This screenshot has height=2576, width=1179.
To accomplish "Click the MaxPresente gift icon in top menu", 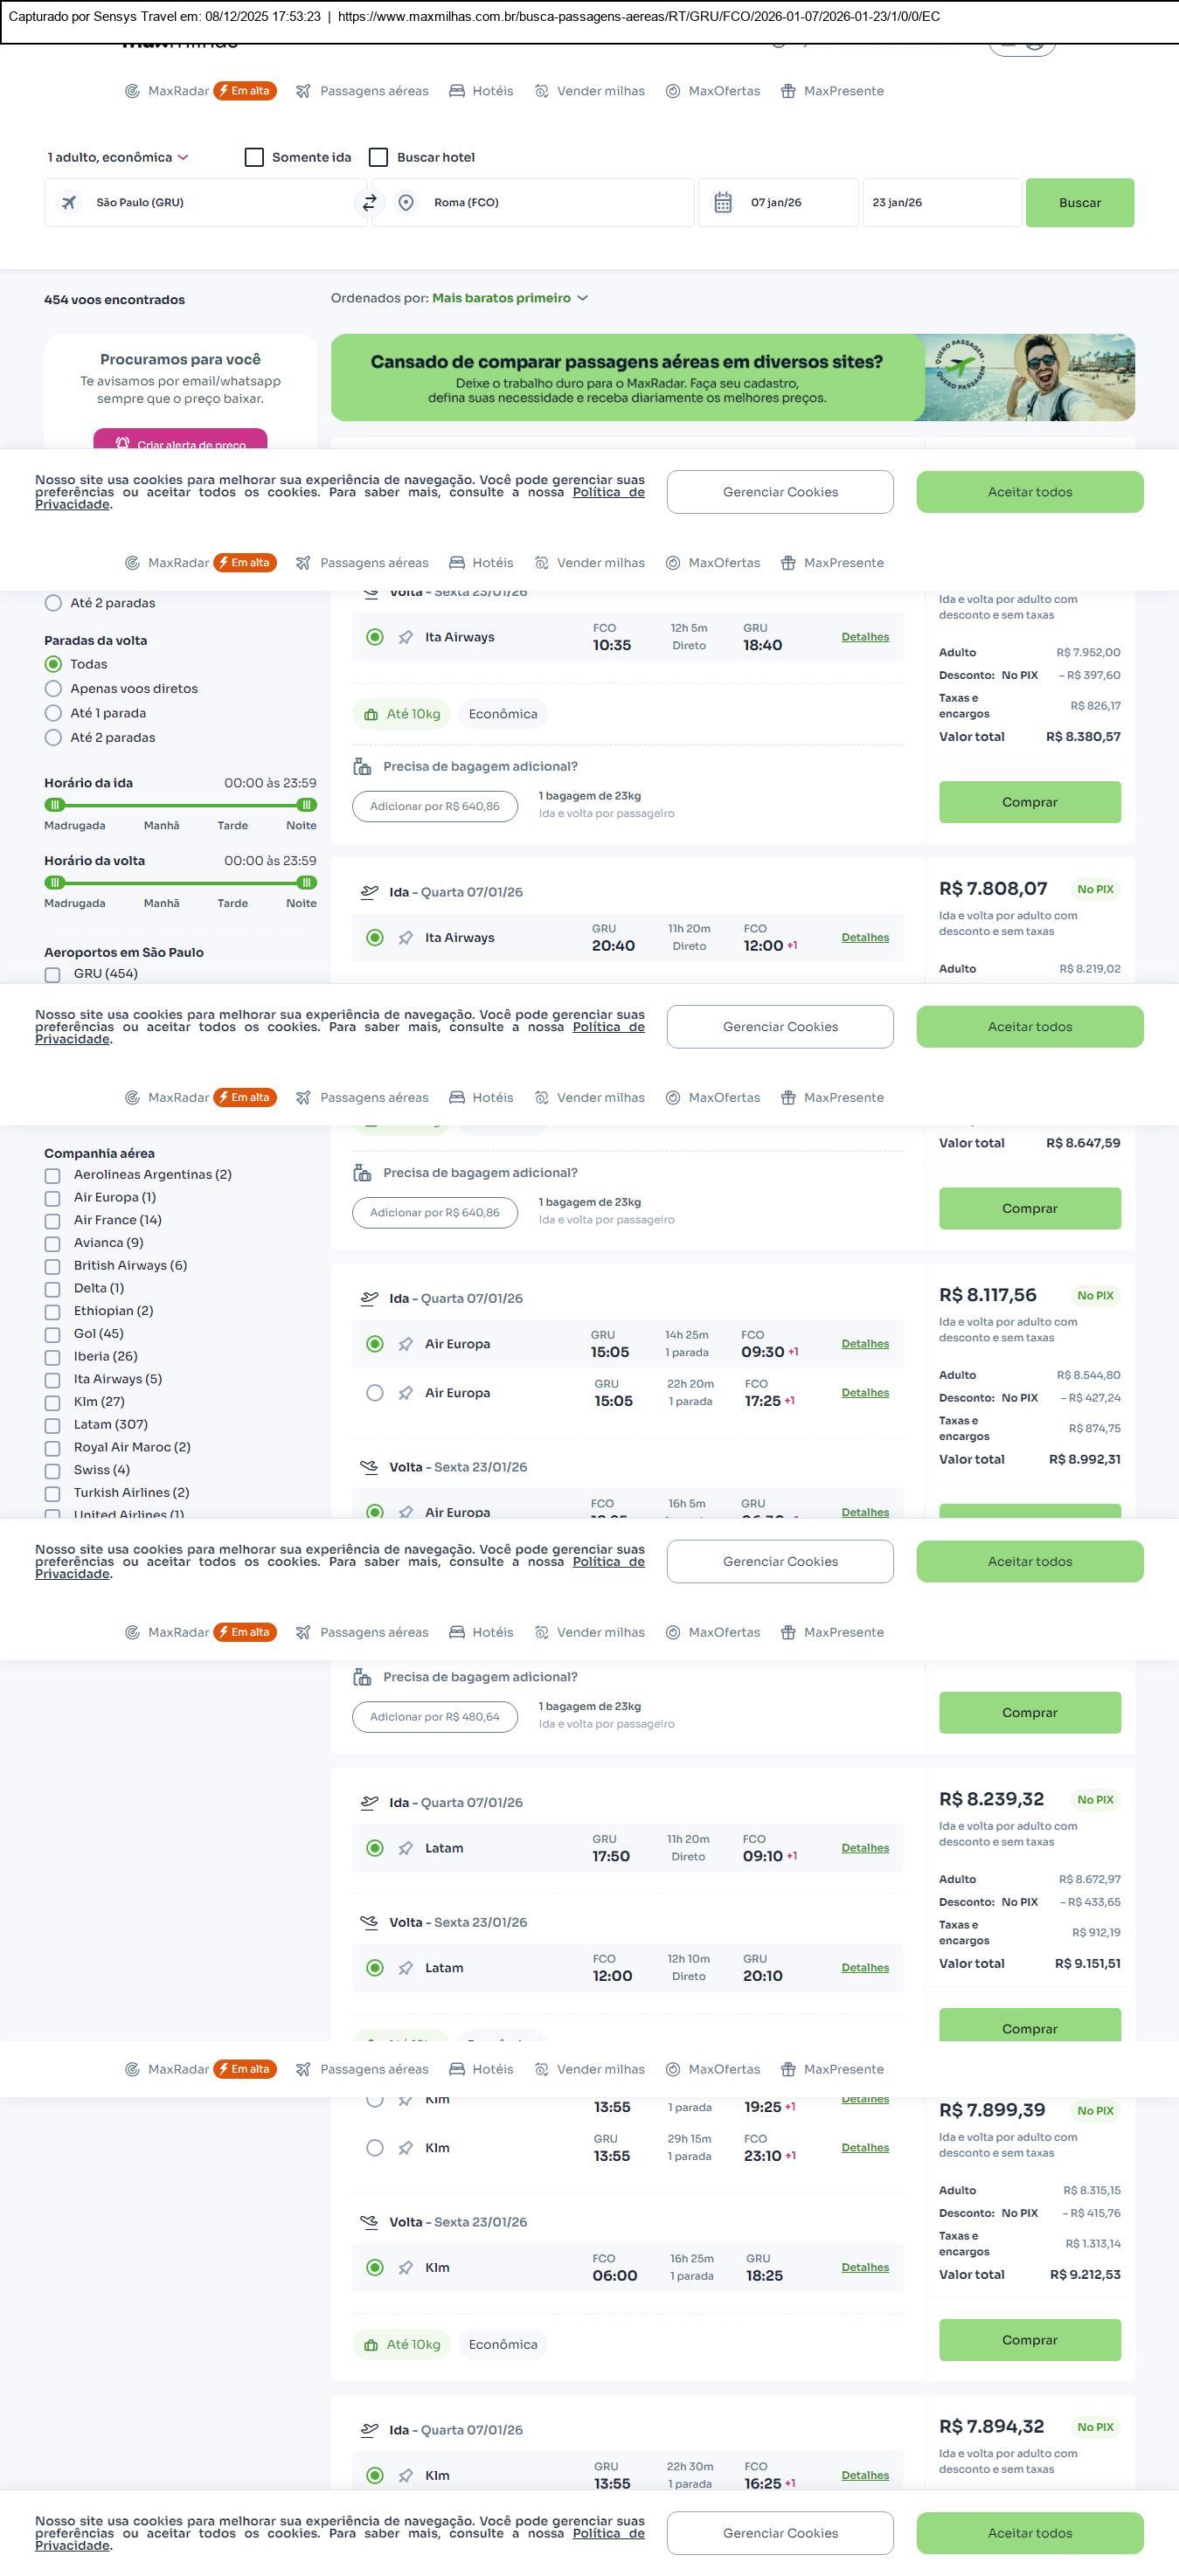I will tap(788, 91).
